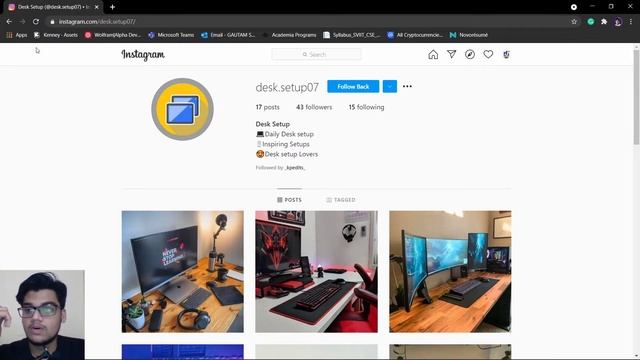Viewport: 640px width, 360px height.
Task: Switch to the TAGGED tab
Action: click(341, 200)
